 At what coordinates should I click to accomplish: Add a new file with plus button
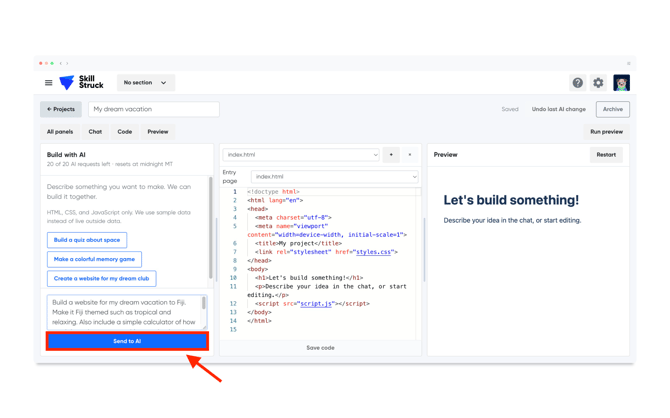[391, 155]
